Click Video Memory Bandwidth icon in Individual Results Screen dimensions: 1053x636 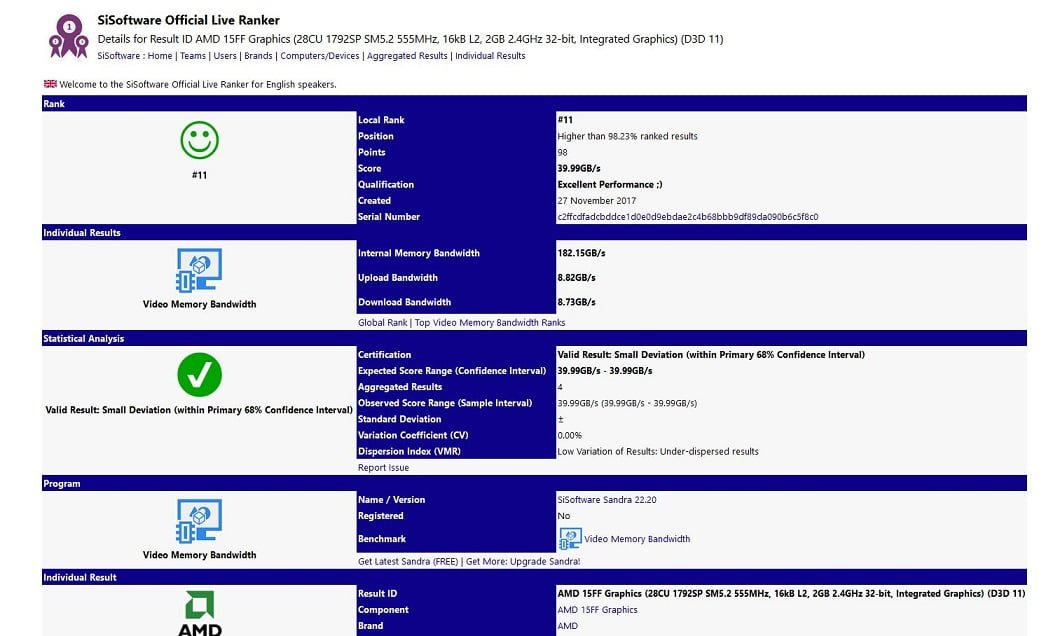(x=199, y=269)
